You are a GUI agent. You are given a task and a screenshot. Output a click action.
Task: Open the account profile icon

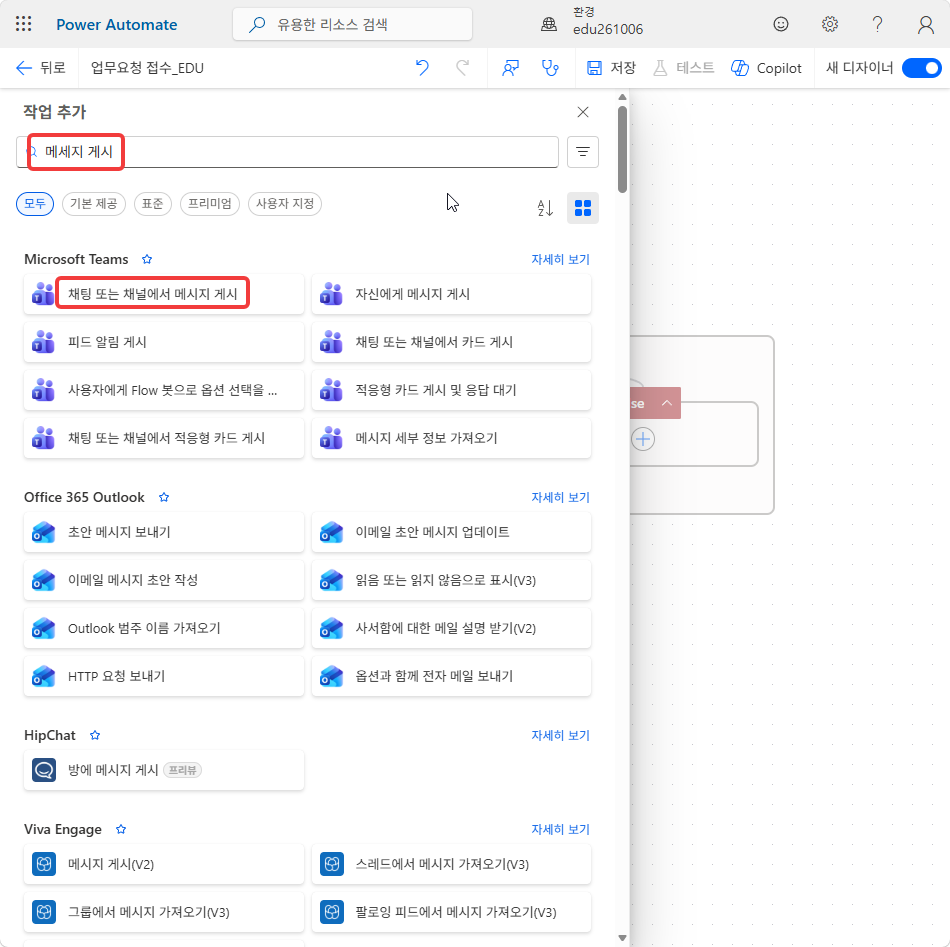click(x=925, y=24)
